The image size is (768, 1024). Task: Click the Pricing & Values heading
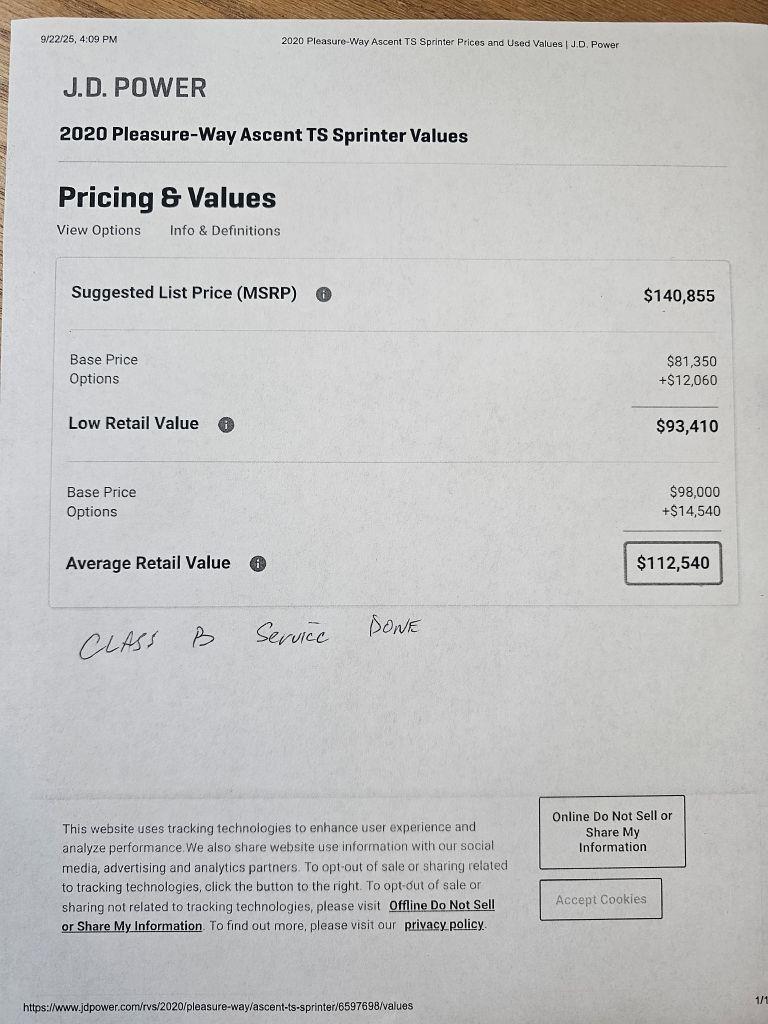pos(167,198)
